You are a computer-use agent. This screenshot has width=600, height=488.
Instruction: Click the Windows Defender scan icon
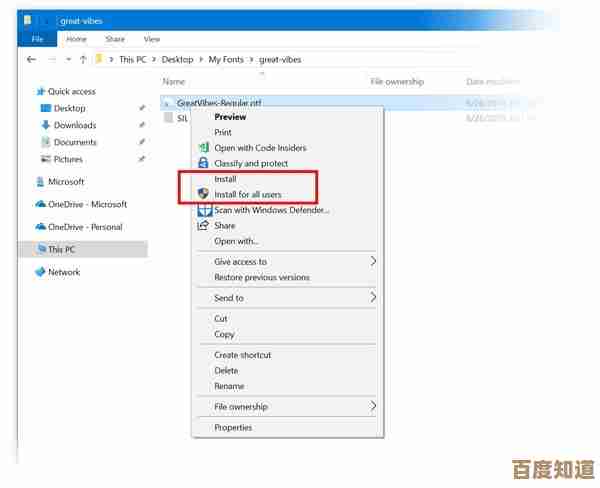tap(204, 210)
